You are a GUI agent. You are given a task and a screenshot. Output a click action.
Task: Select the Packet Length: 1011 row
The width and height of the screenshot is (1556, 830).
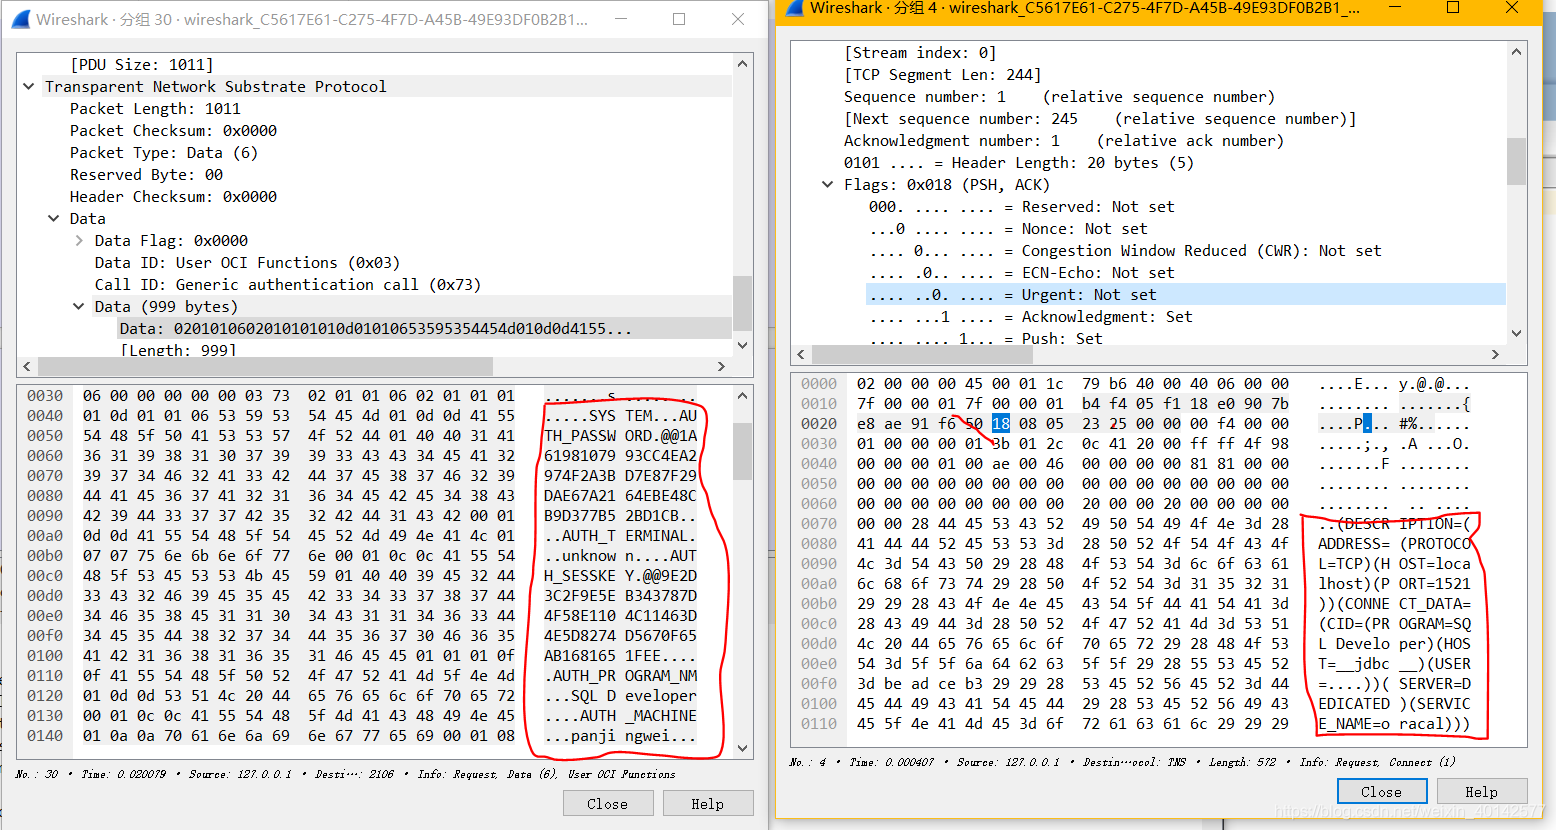coord(155,109)
